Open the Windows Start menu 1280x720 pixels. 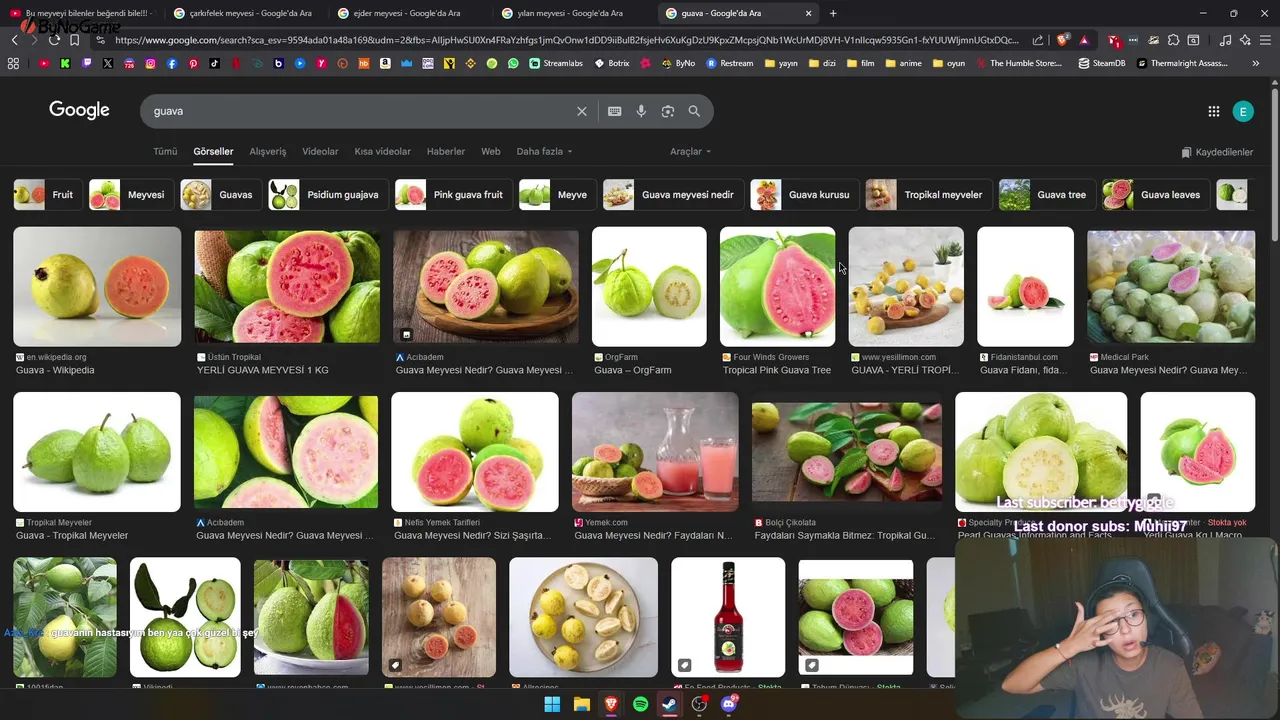coord(552,705)
